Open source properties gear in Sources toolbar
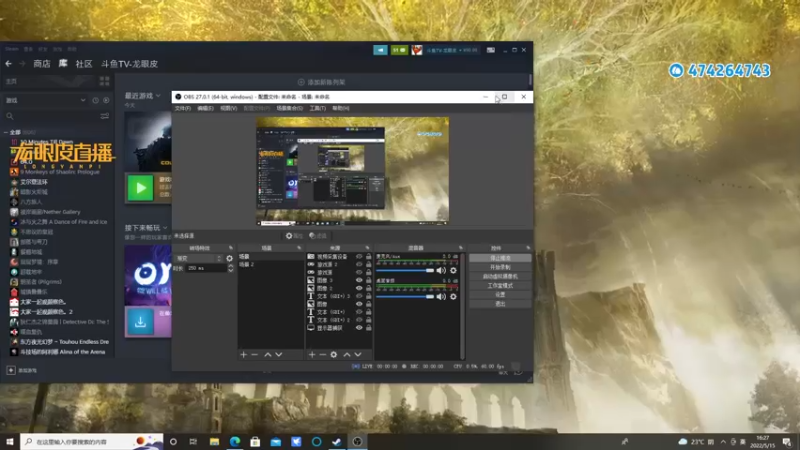Image resolution: width=800 pixels, height=450 pixels. (334, 355)
